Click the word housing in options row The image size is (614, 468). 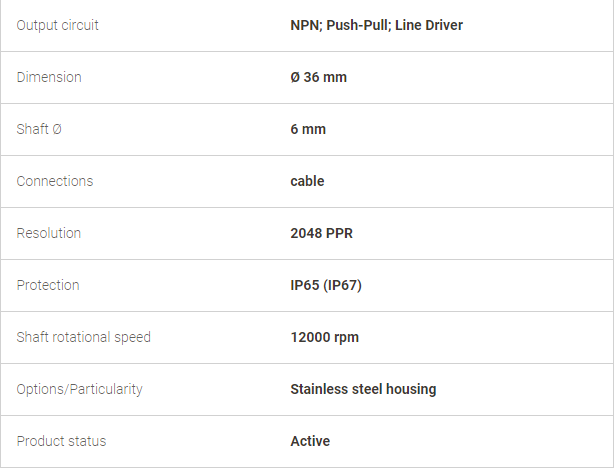[x=411, y=389]
